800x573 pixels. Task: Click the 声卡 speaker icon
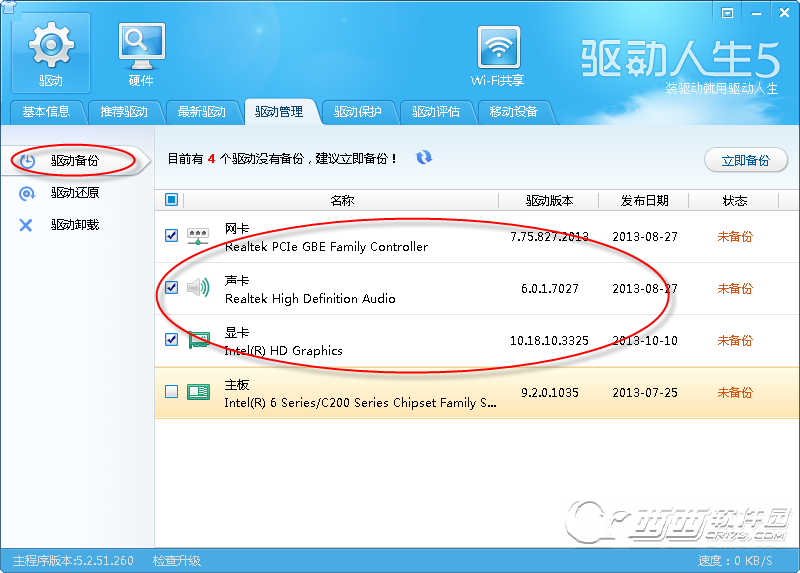[198, 288]
